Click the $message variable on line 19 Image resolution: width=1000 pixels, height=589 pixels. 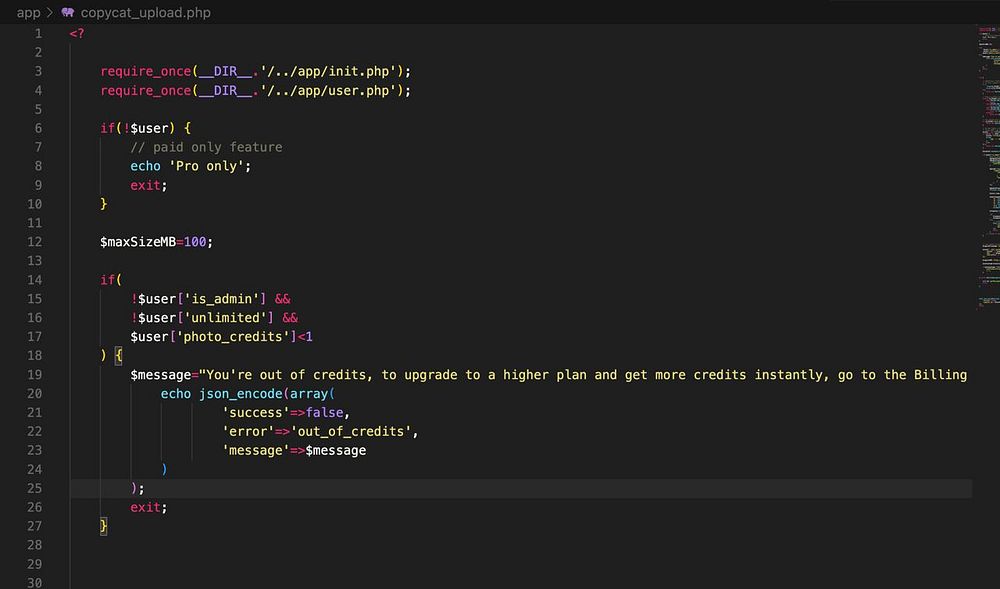[x=161, y=375]
